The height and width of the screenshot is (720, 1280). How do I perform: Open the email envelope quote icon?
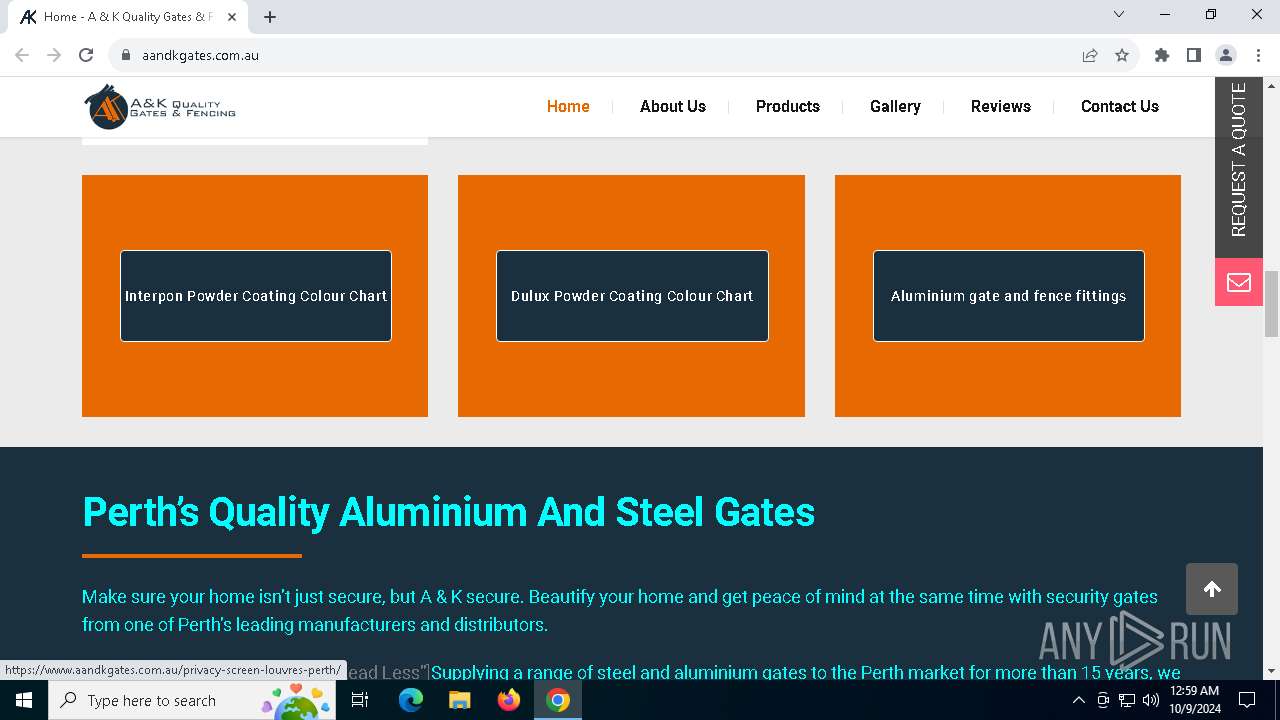(1239, 282)
